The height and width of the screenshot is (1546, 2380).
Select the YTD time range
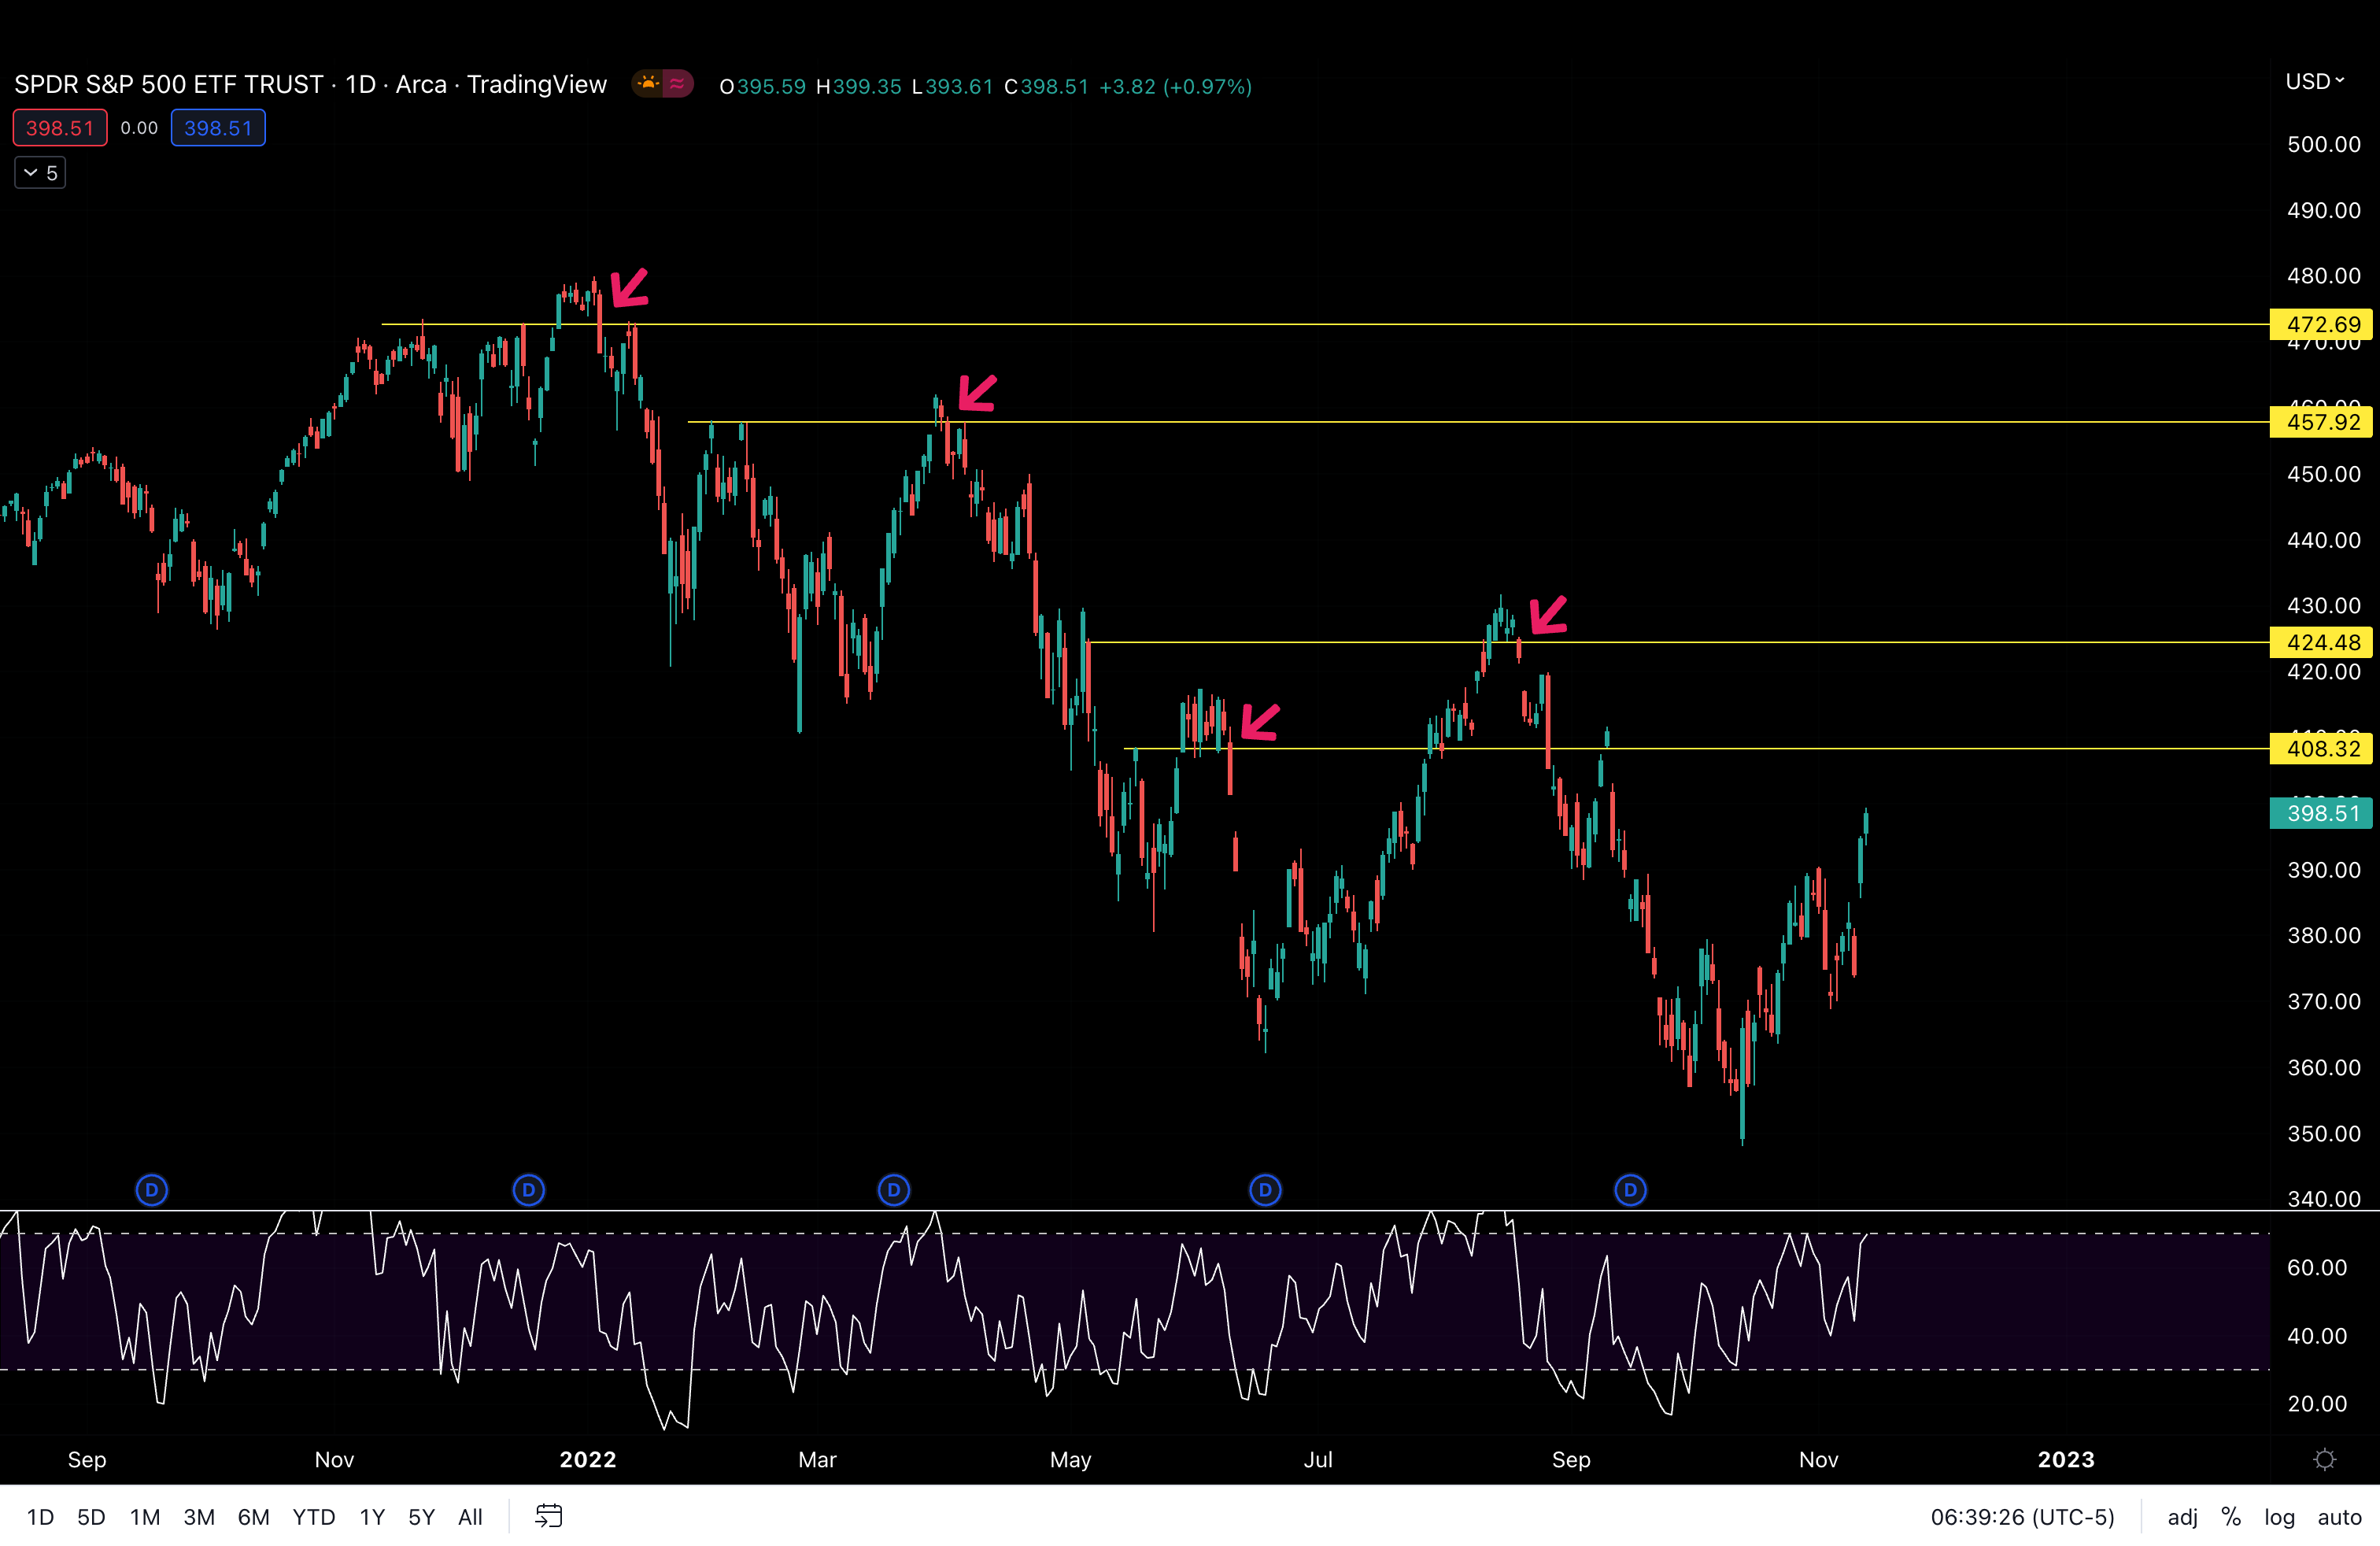coord(313,1516)
